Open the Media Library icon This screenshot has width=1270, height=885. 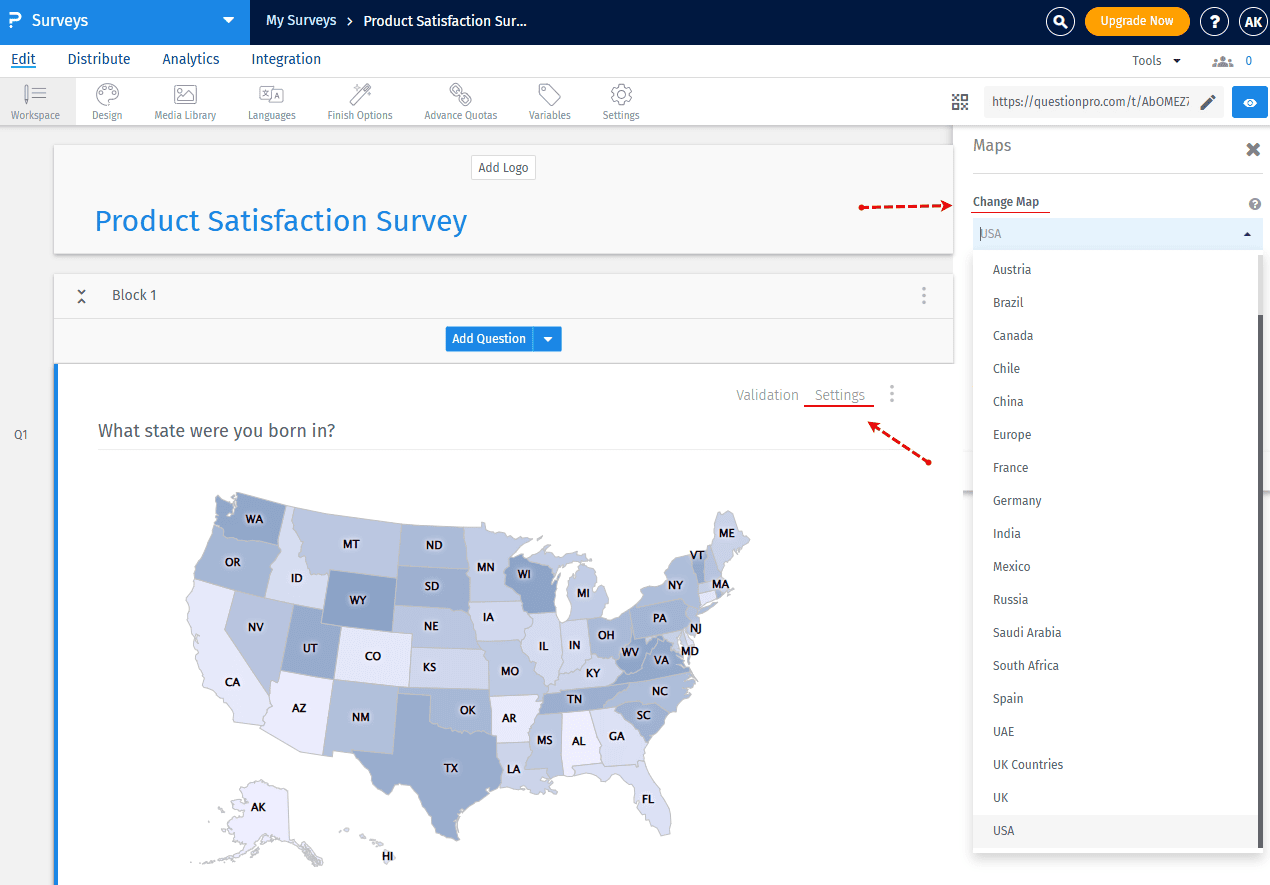click(x=184, y=100)
